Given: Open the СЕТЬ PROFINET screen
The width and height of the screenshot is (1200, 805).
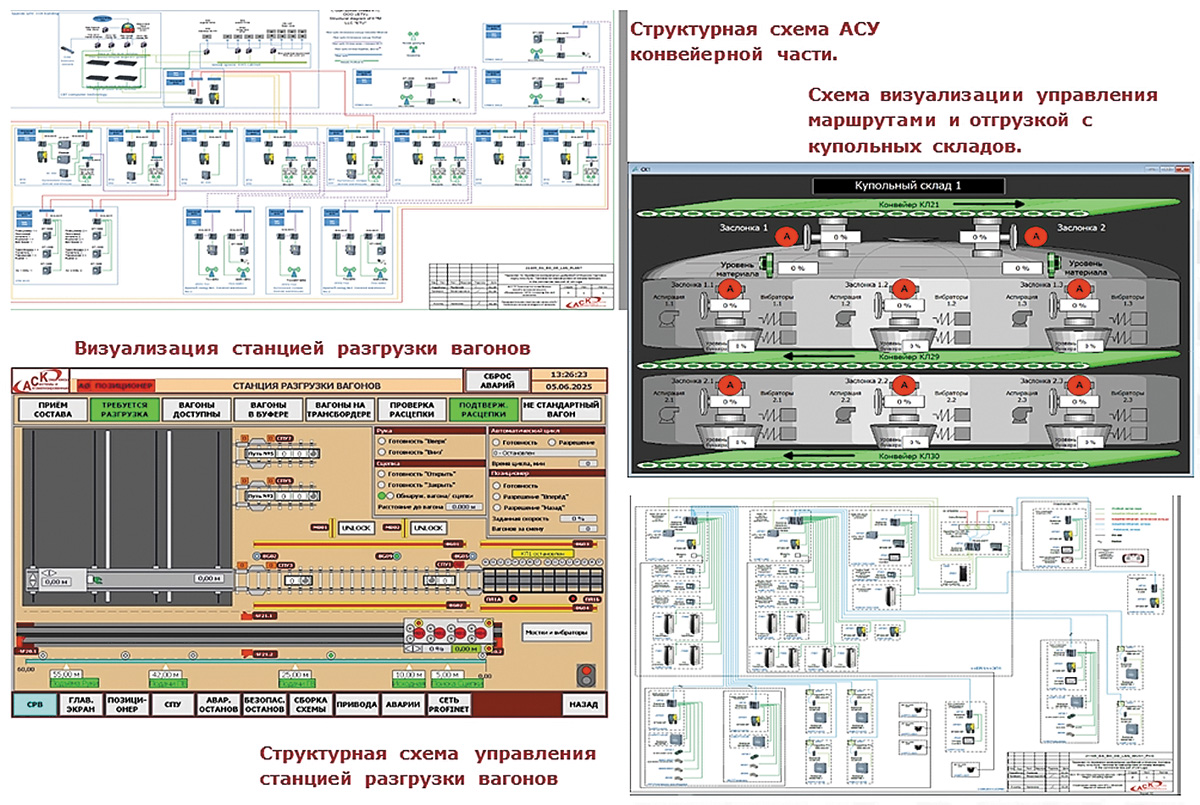Looking at the screenshot, I should pyautogui.click(x=455, y=704).
